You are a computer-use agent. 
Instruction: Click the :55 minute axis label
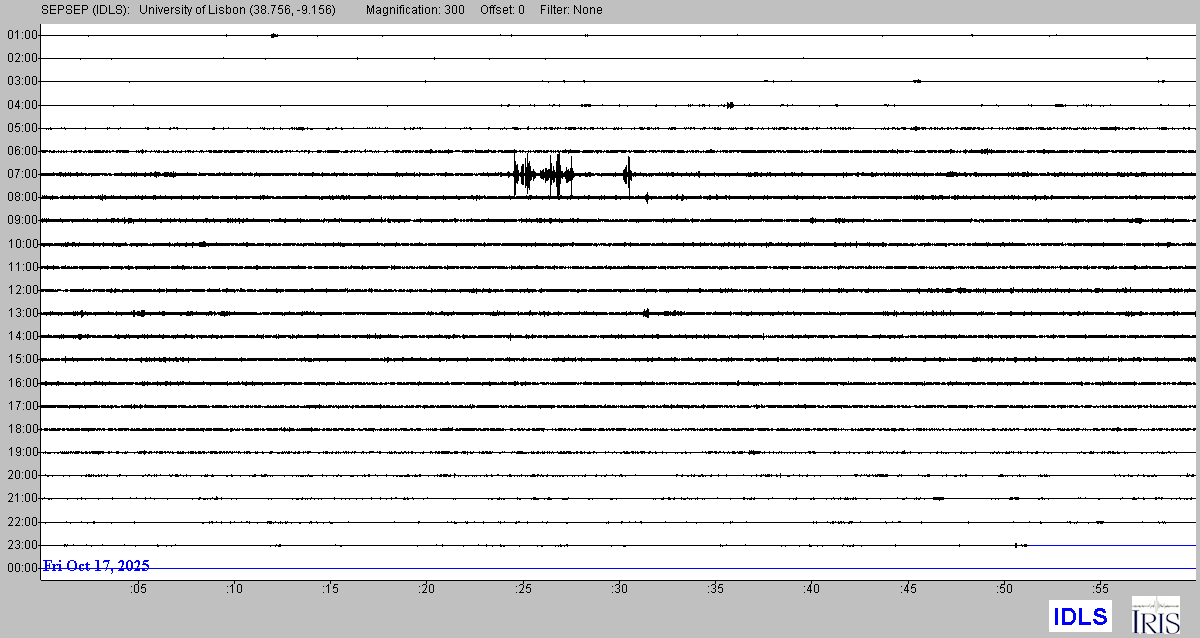pos(1100,589)
